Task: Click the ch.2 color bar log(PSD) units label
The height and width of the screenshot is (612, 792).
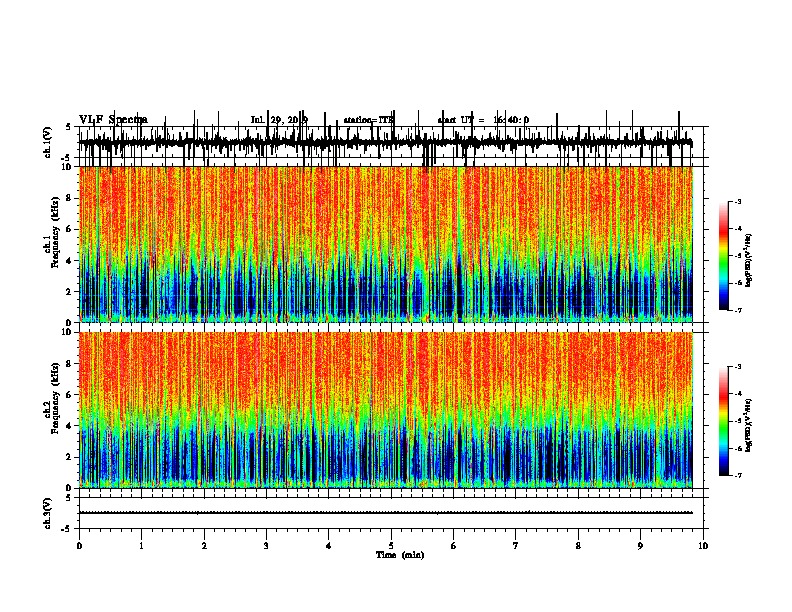Action: point(748,426)
